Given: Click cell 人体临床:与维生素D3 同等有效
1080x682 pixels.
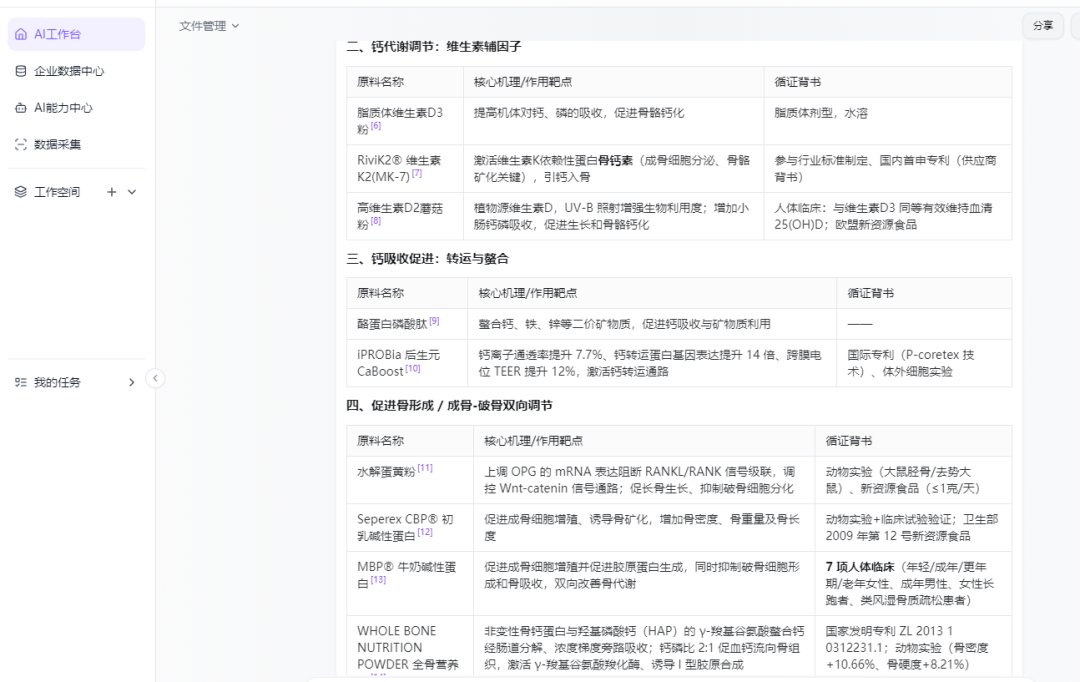Looking at the screenshot, I should 887,216.
